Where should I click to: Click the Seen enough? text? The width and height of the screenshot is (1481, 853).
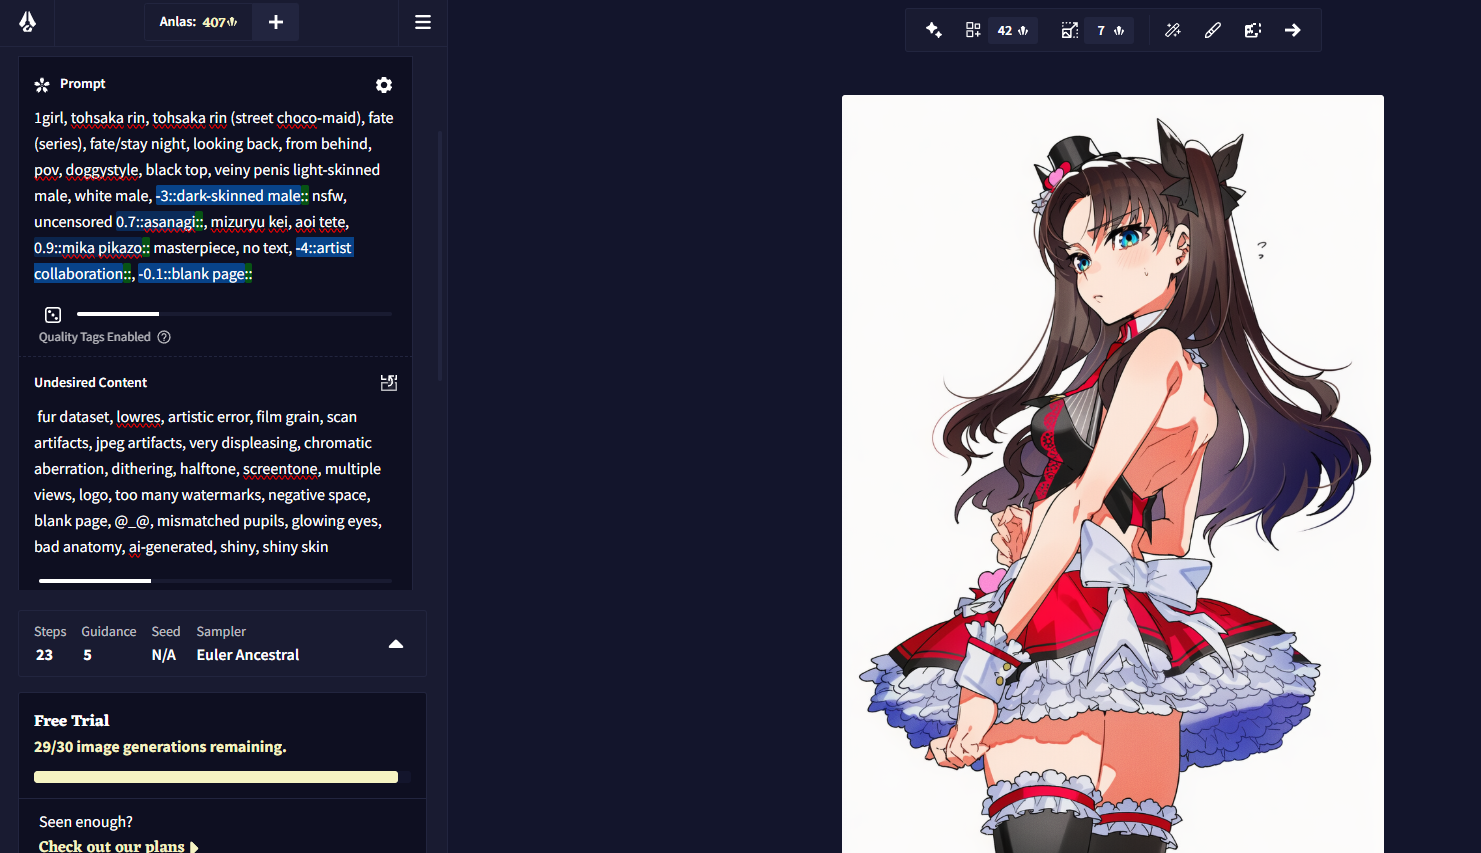pyautogui.click(x=86, y=822)
